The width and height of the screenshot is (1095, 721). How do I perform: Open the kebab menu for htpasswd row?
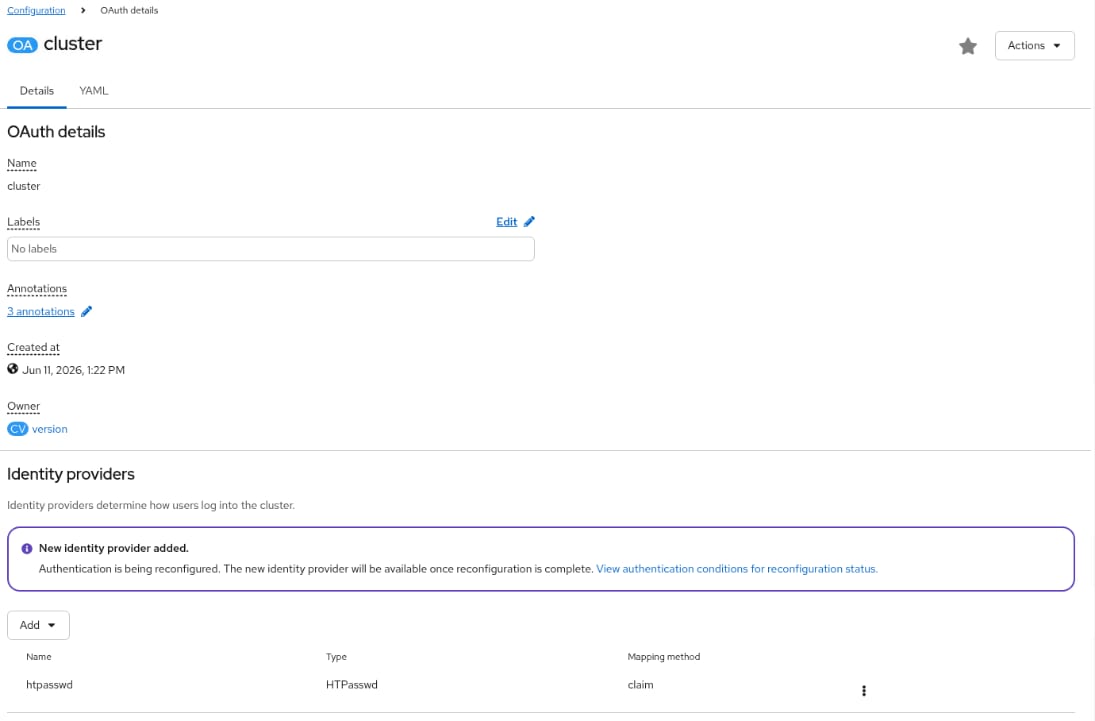click(864, 690)
